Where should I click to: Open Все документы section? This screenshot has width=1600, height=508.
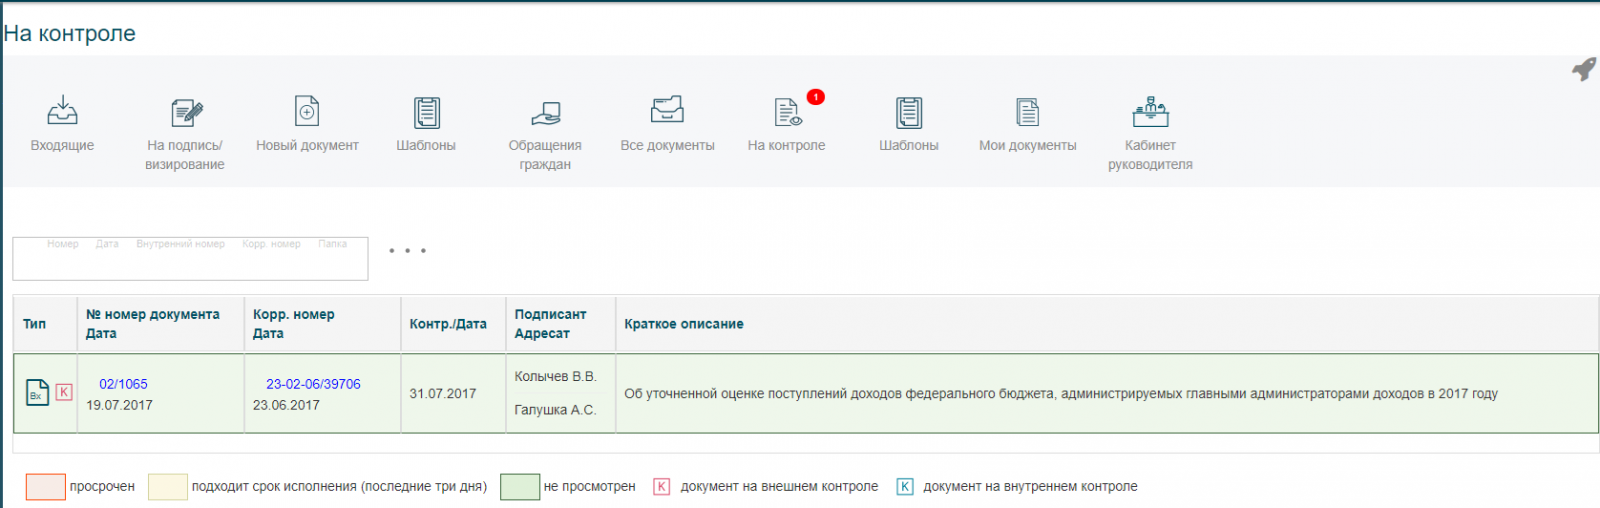667,112
